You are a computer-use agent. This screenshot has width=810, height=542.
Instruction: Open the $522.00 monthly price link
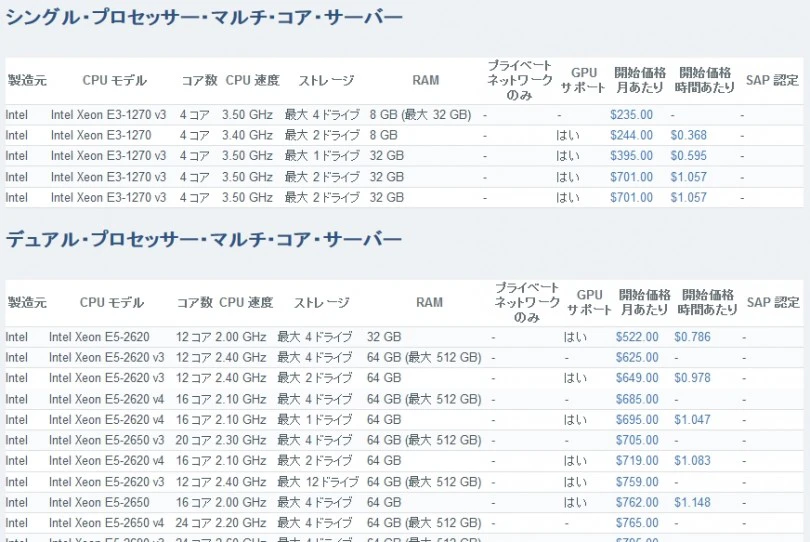pos(637,337)
